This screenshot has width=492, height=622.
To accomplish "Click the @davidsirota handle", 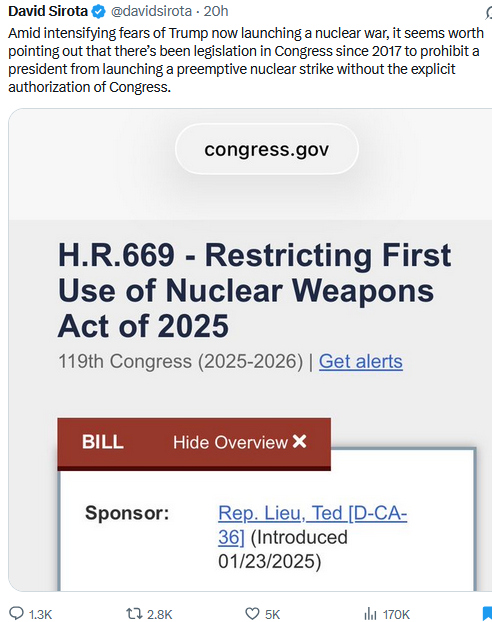I will point(151,11).
